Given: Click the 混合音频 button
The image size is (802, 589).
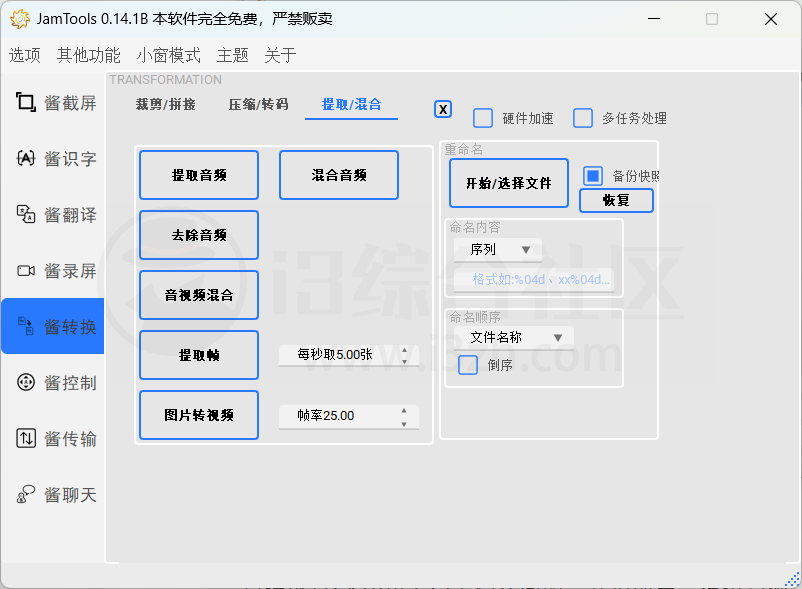Looking at the screenshot, I should [x=339, y=175].
